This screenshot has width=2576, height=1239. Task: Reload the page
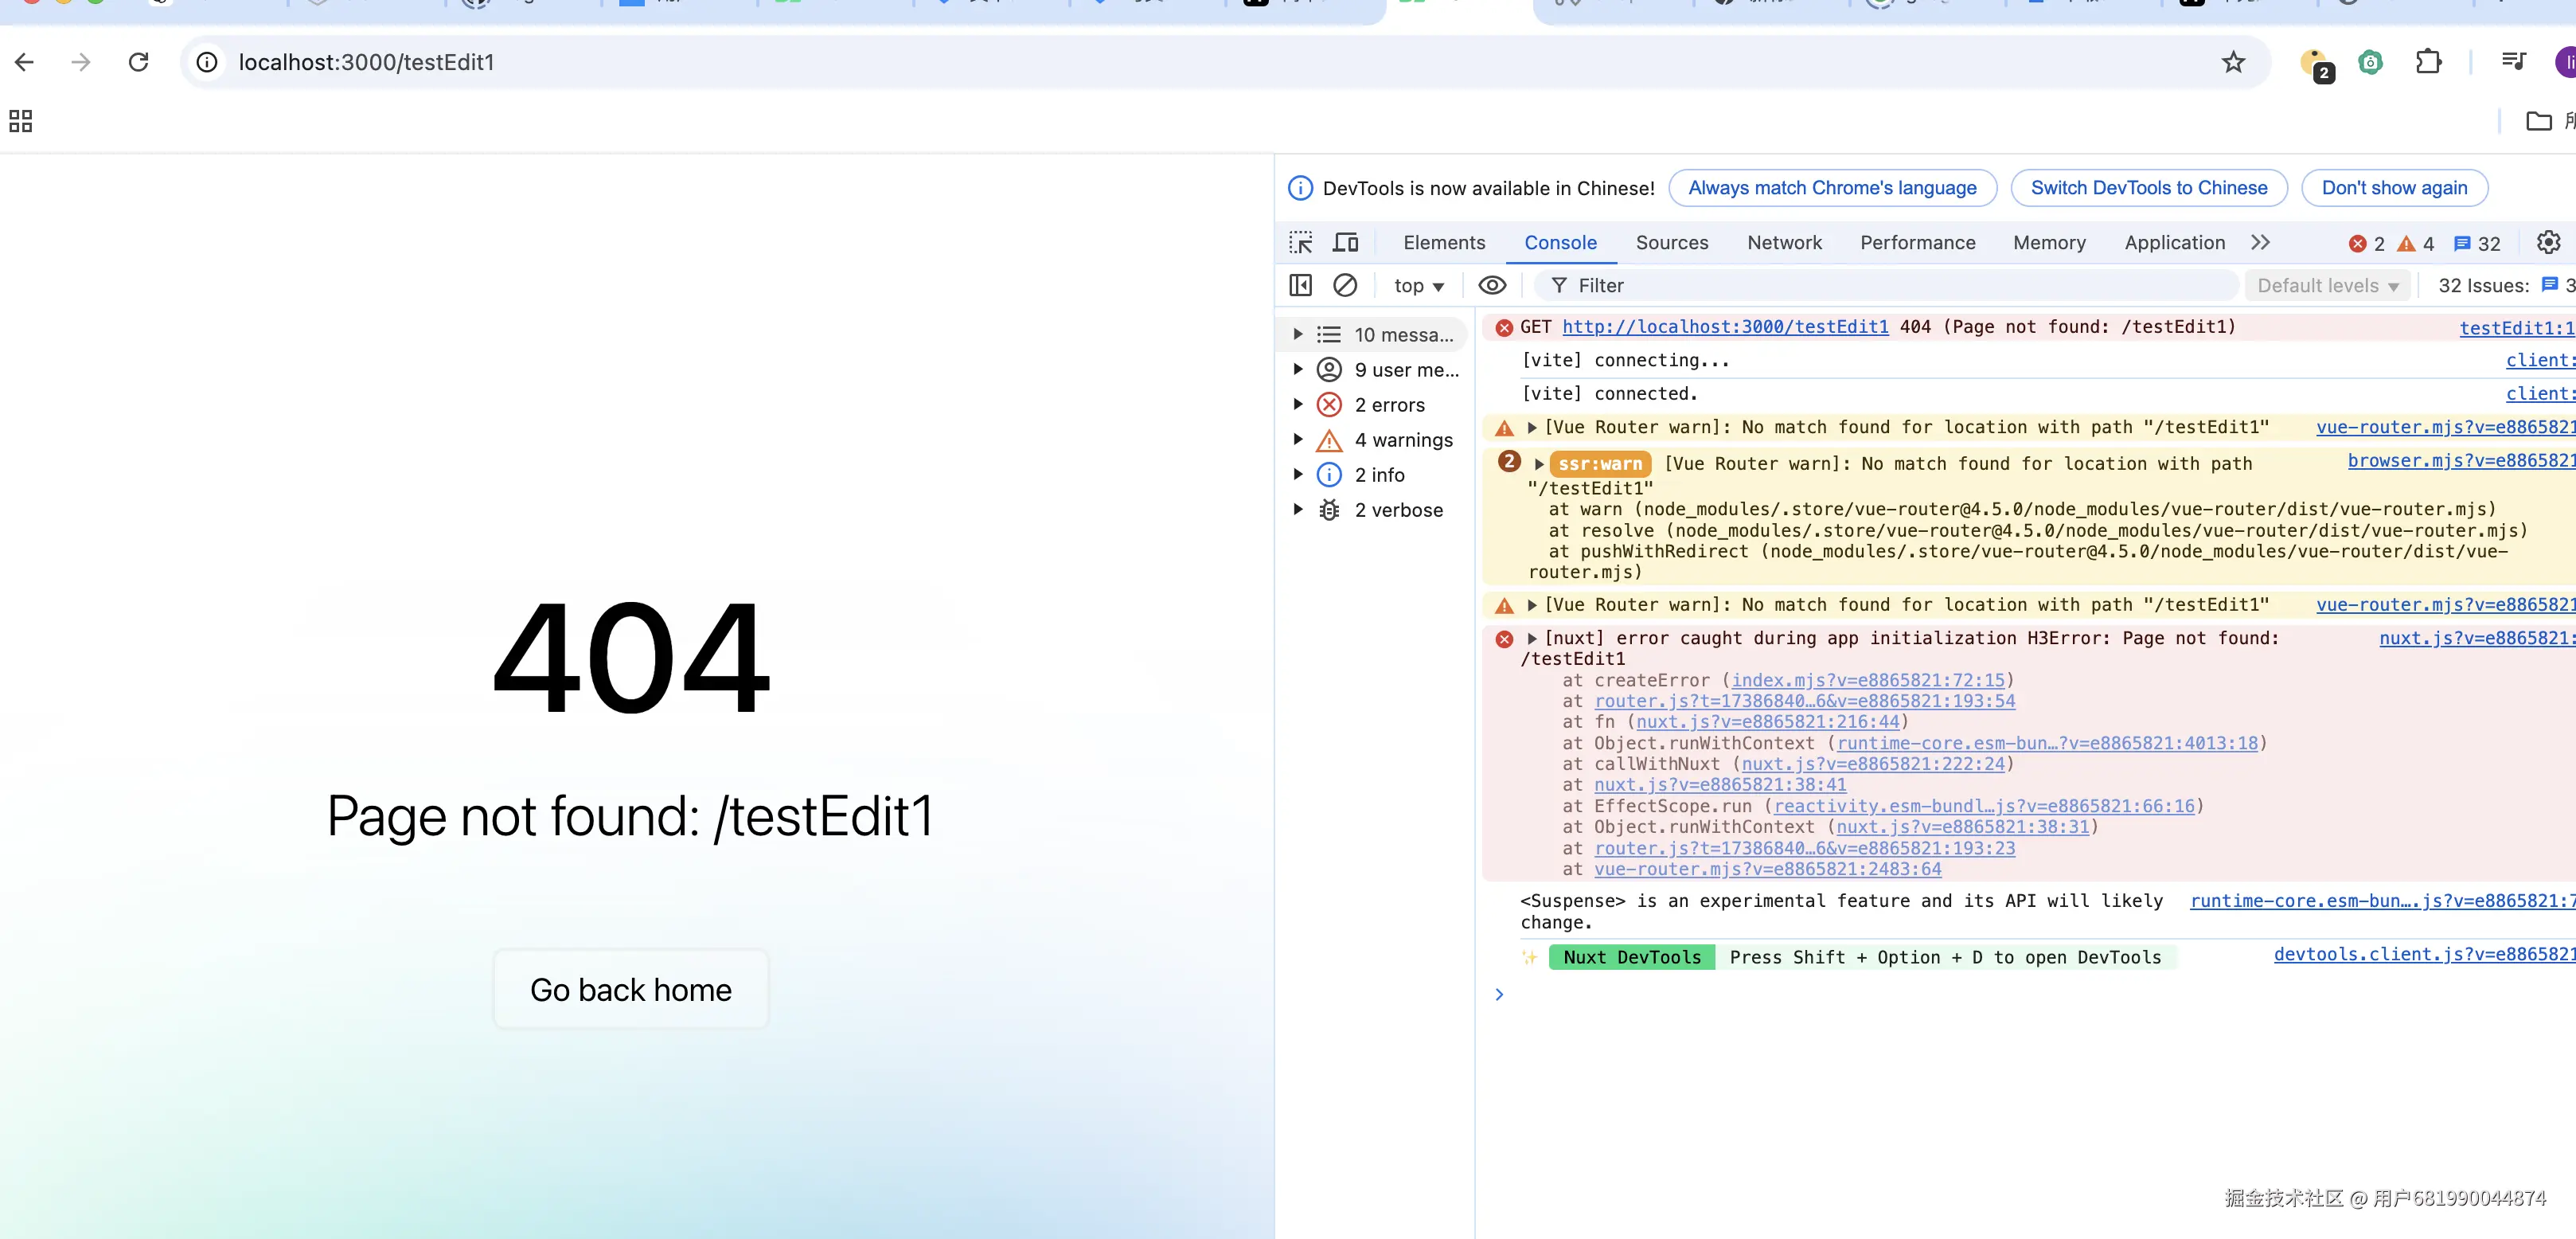click(x=139, y=62)
